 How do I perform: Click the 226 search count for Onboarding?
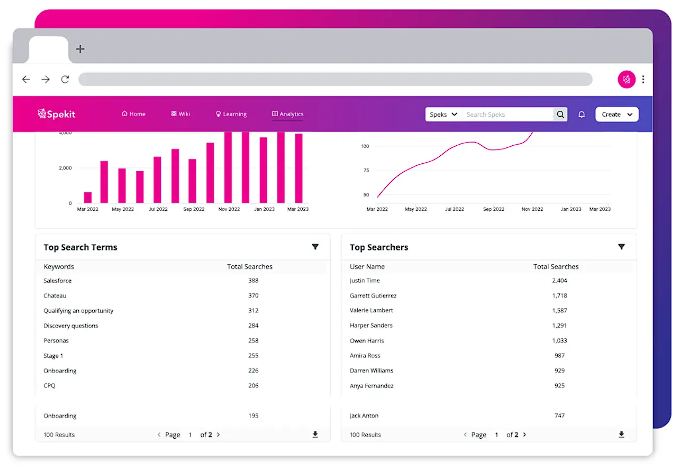tap(253, 371)
